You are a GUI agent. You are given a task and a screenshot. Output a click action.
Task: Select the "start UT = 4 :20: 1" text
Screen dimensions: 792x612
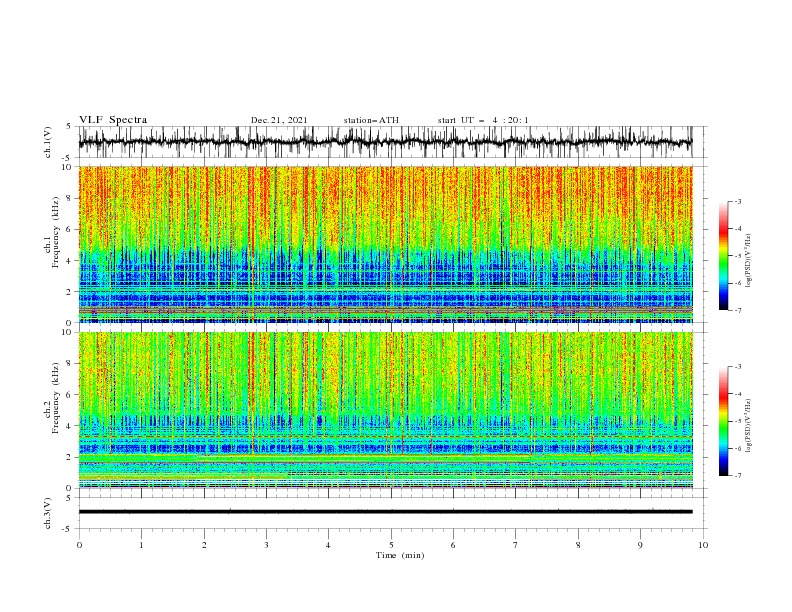483,120
